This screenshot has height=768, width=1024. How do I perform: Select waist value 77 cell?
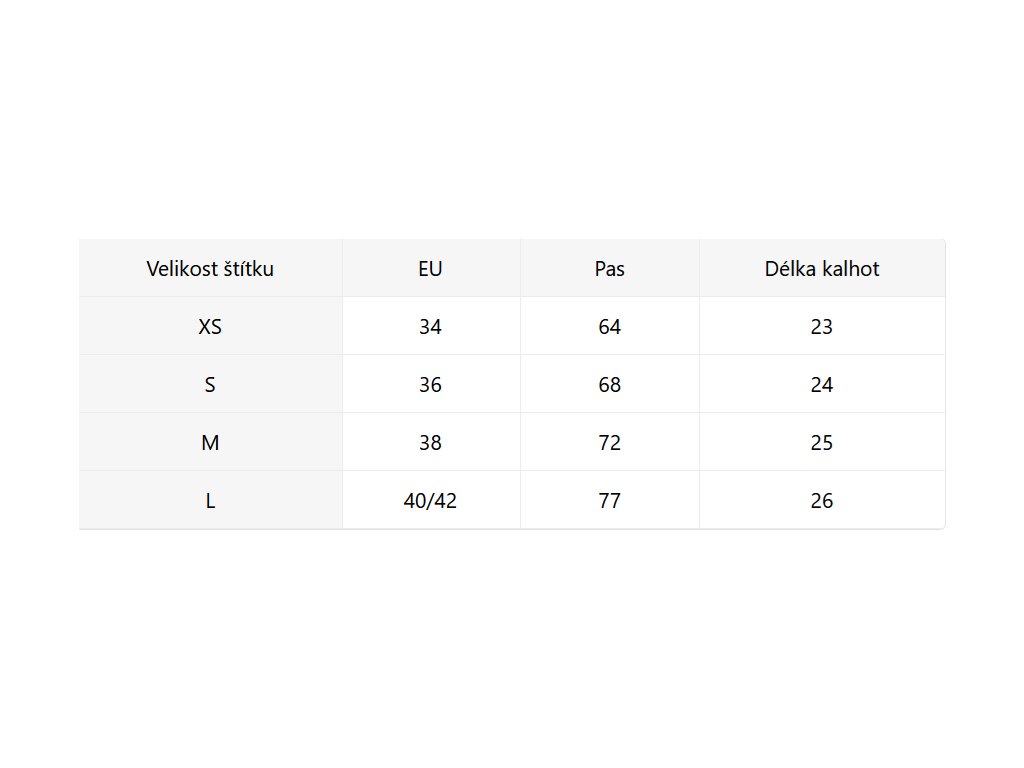(x=609, y=501)
